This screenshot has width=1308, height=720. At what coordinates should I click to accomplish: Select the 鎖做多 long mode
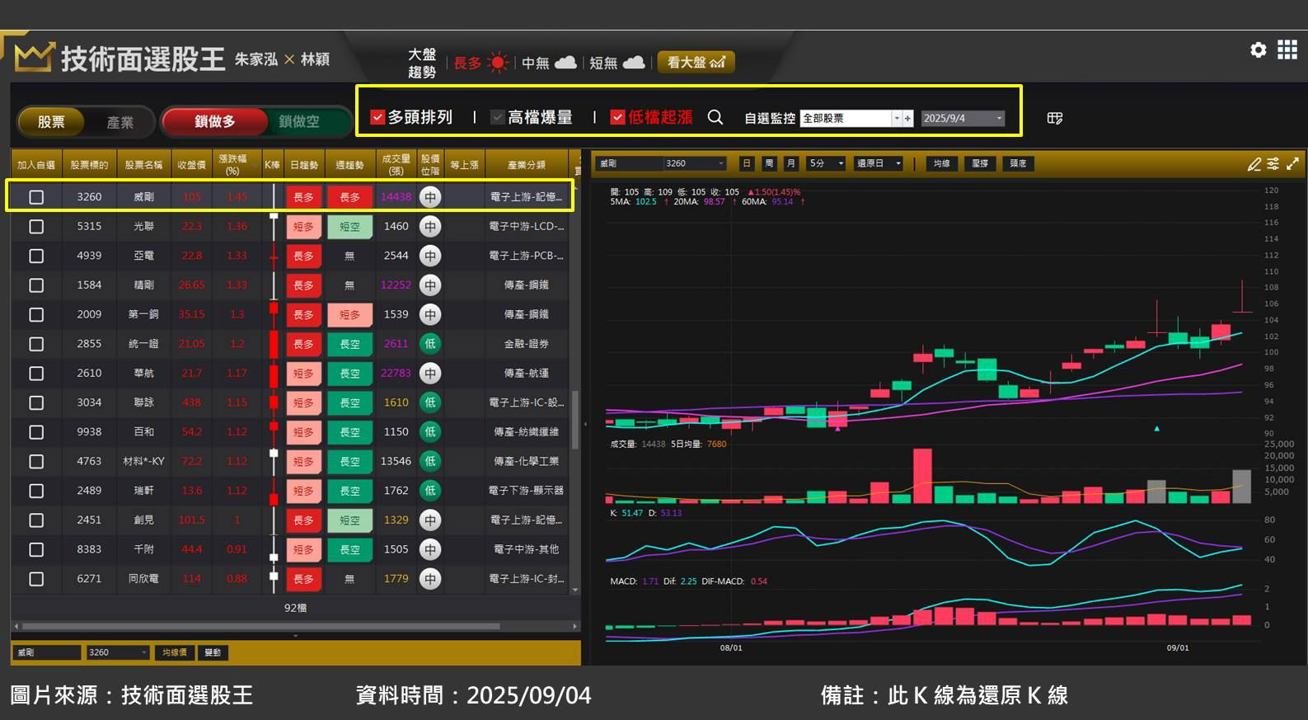point(215,122)
